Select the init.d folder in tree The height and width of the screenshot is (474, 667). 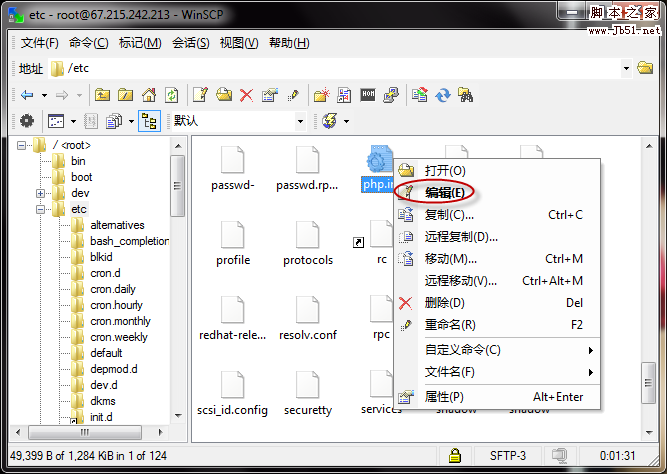pos(101,417)
